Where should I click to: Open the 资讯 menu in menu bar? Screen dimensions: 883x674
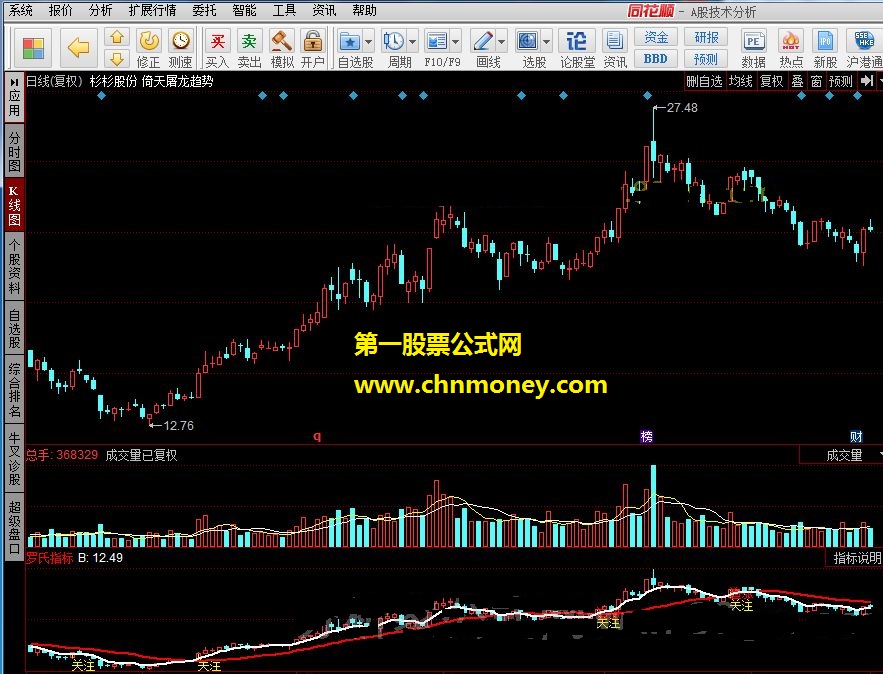point(324,10)
